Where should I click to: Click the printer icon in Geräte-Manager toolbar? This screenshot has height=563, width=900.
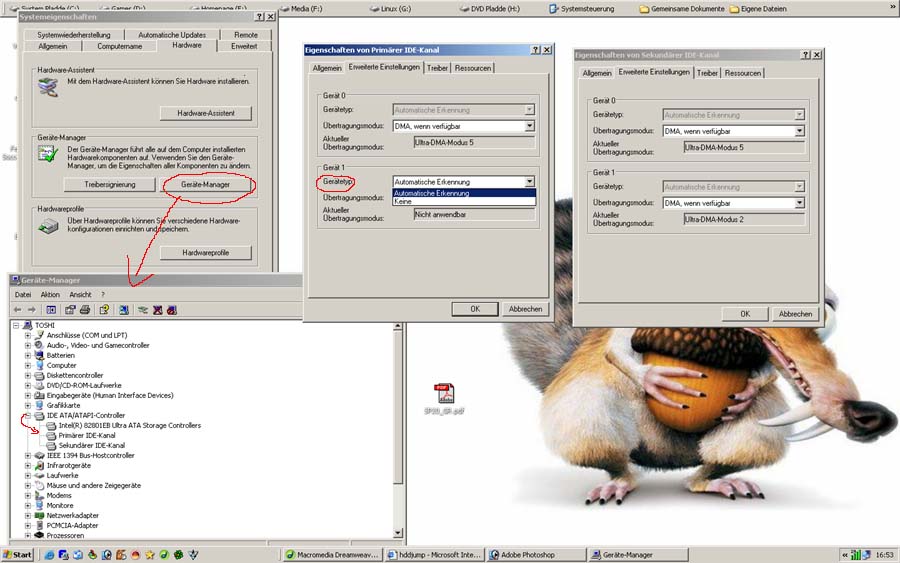(x=85, y=310)
